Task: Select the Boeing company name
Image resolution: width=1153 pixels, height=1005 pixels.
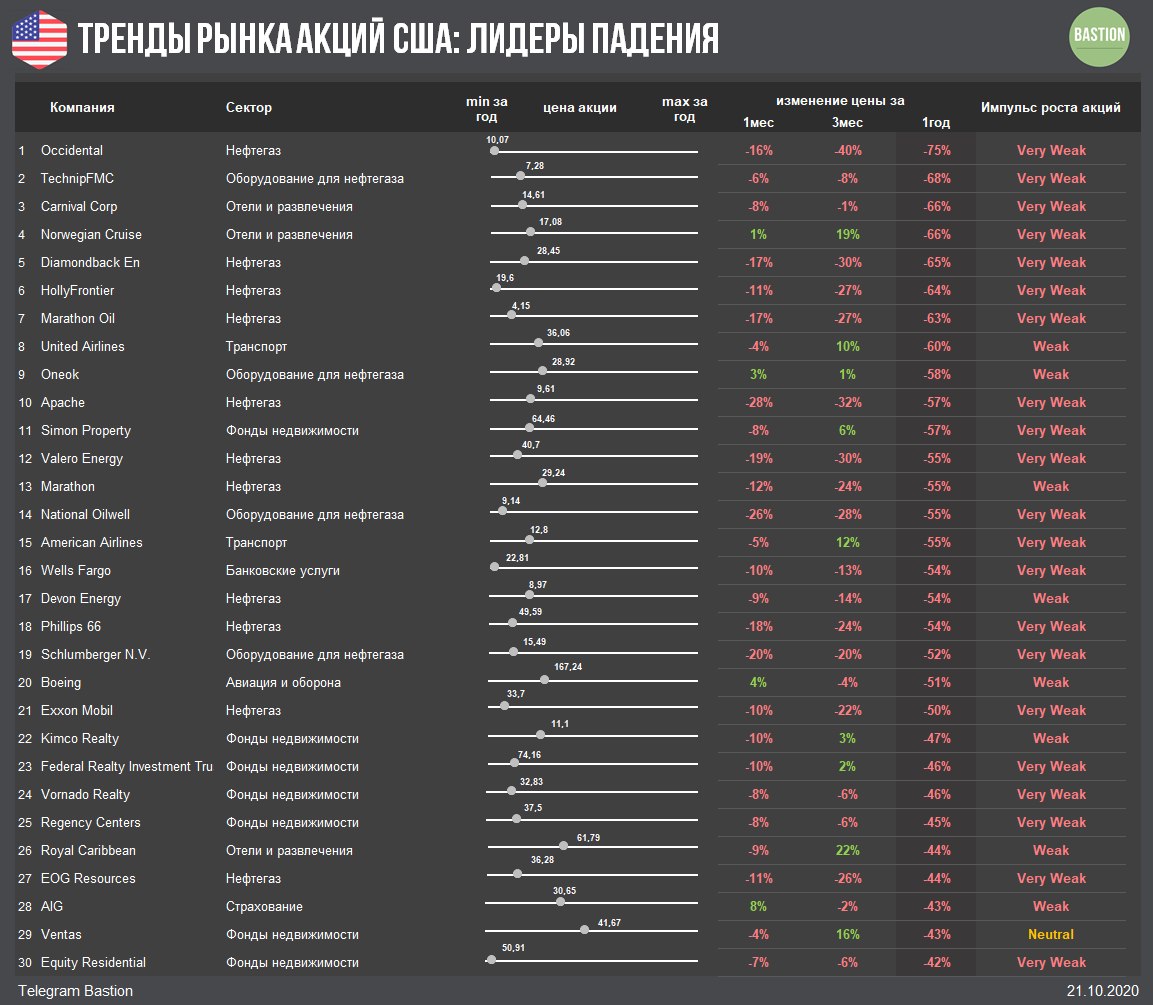Action: [x=61, y=682]
